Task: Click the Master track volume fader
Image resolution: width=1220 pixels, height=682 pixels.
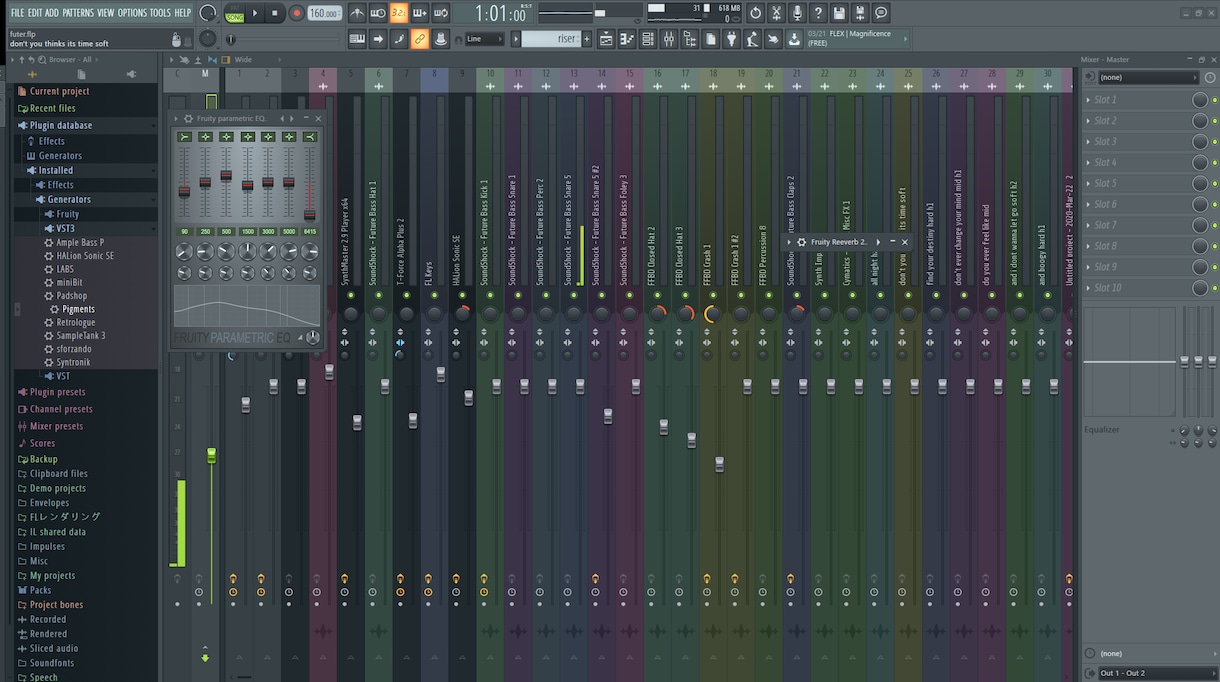Action: click(211, 455)
